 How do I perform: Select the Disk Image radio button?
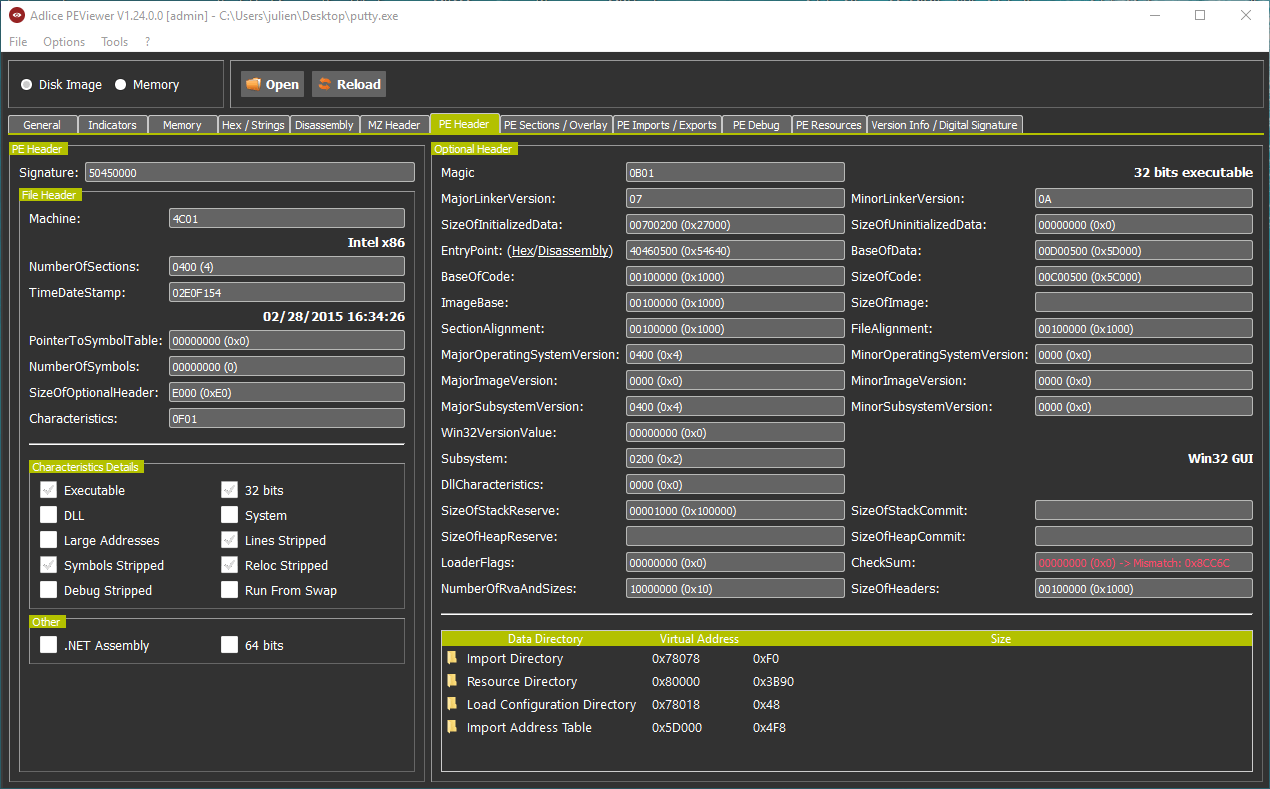pos(27,85)
